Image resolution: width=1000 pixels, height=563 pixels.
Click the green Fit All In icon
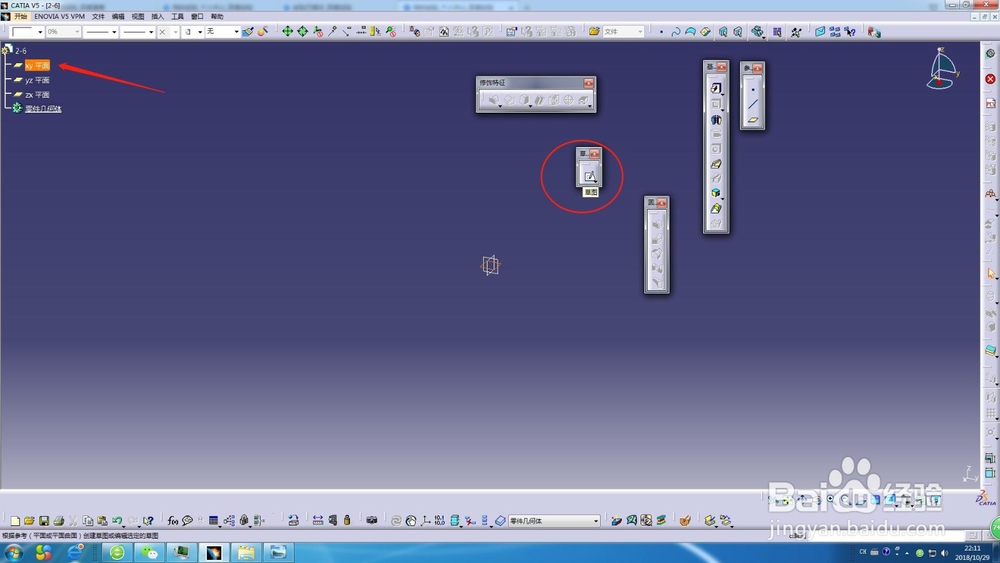pos(288,31)
